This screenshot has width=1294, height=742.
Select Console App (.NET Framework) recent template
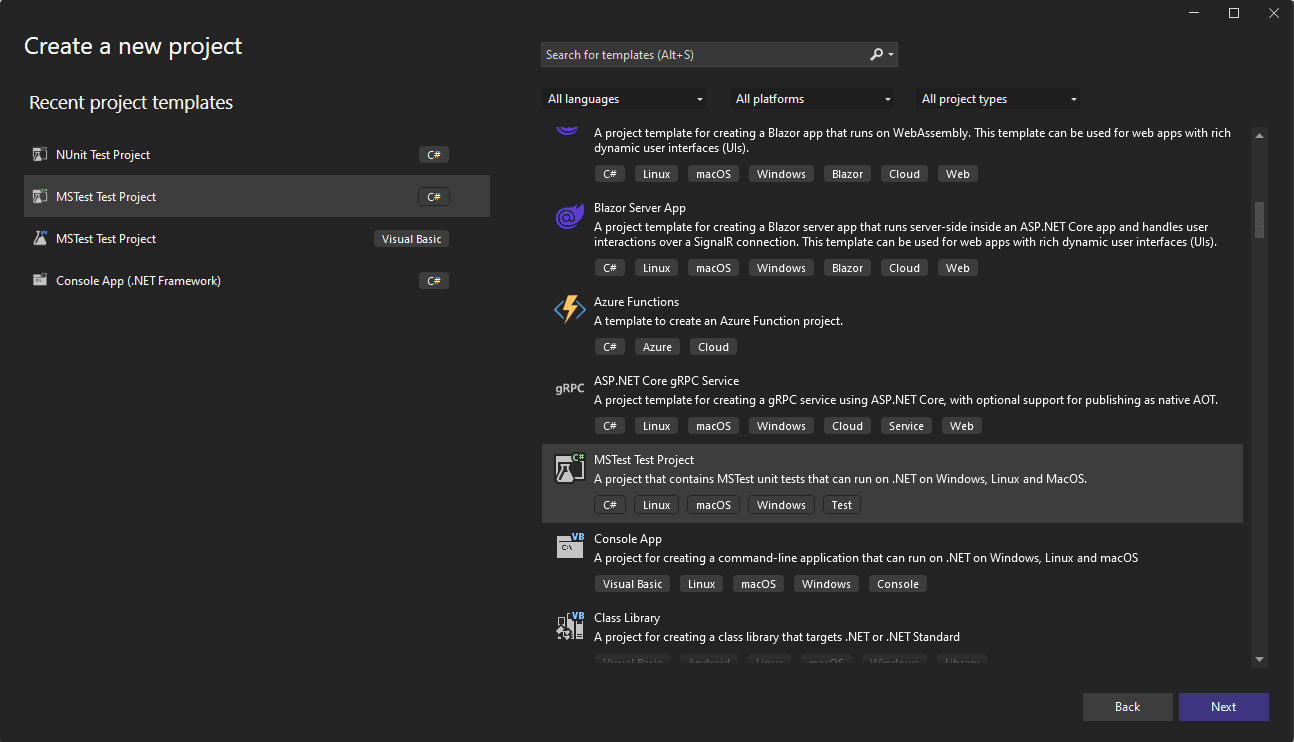257,281
